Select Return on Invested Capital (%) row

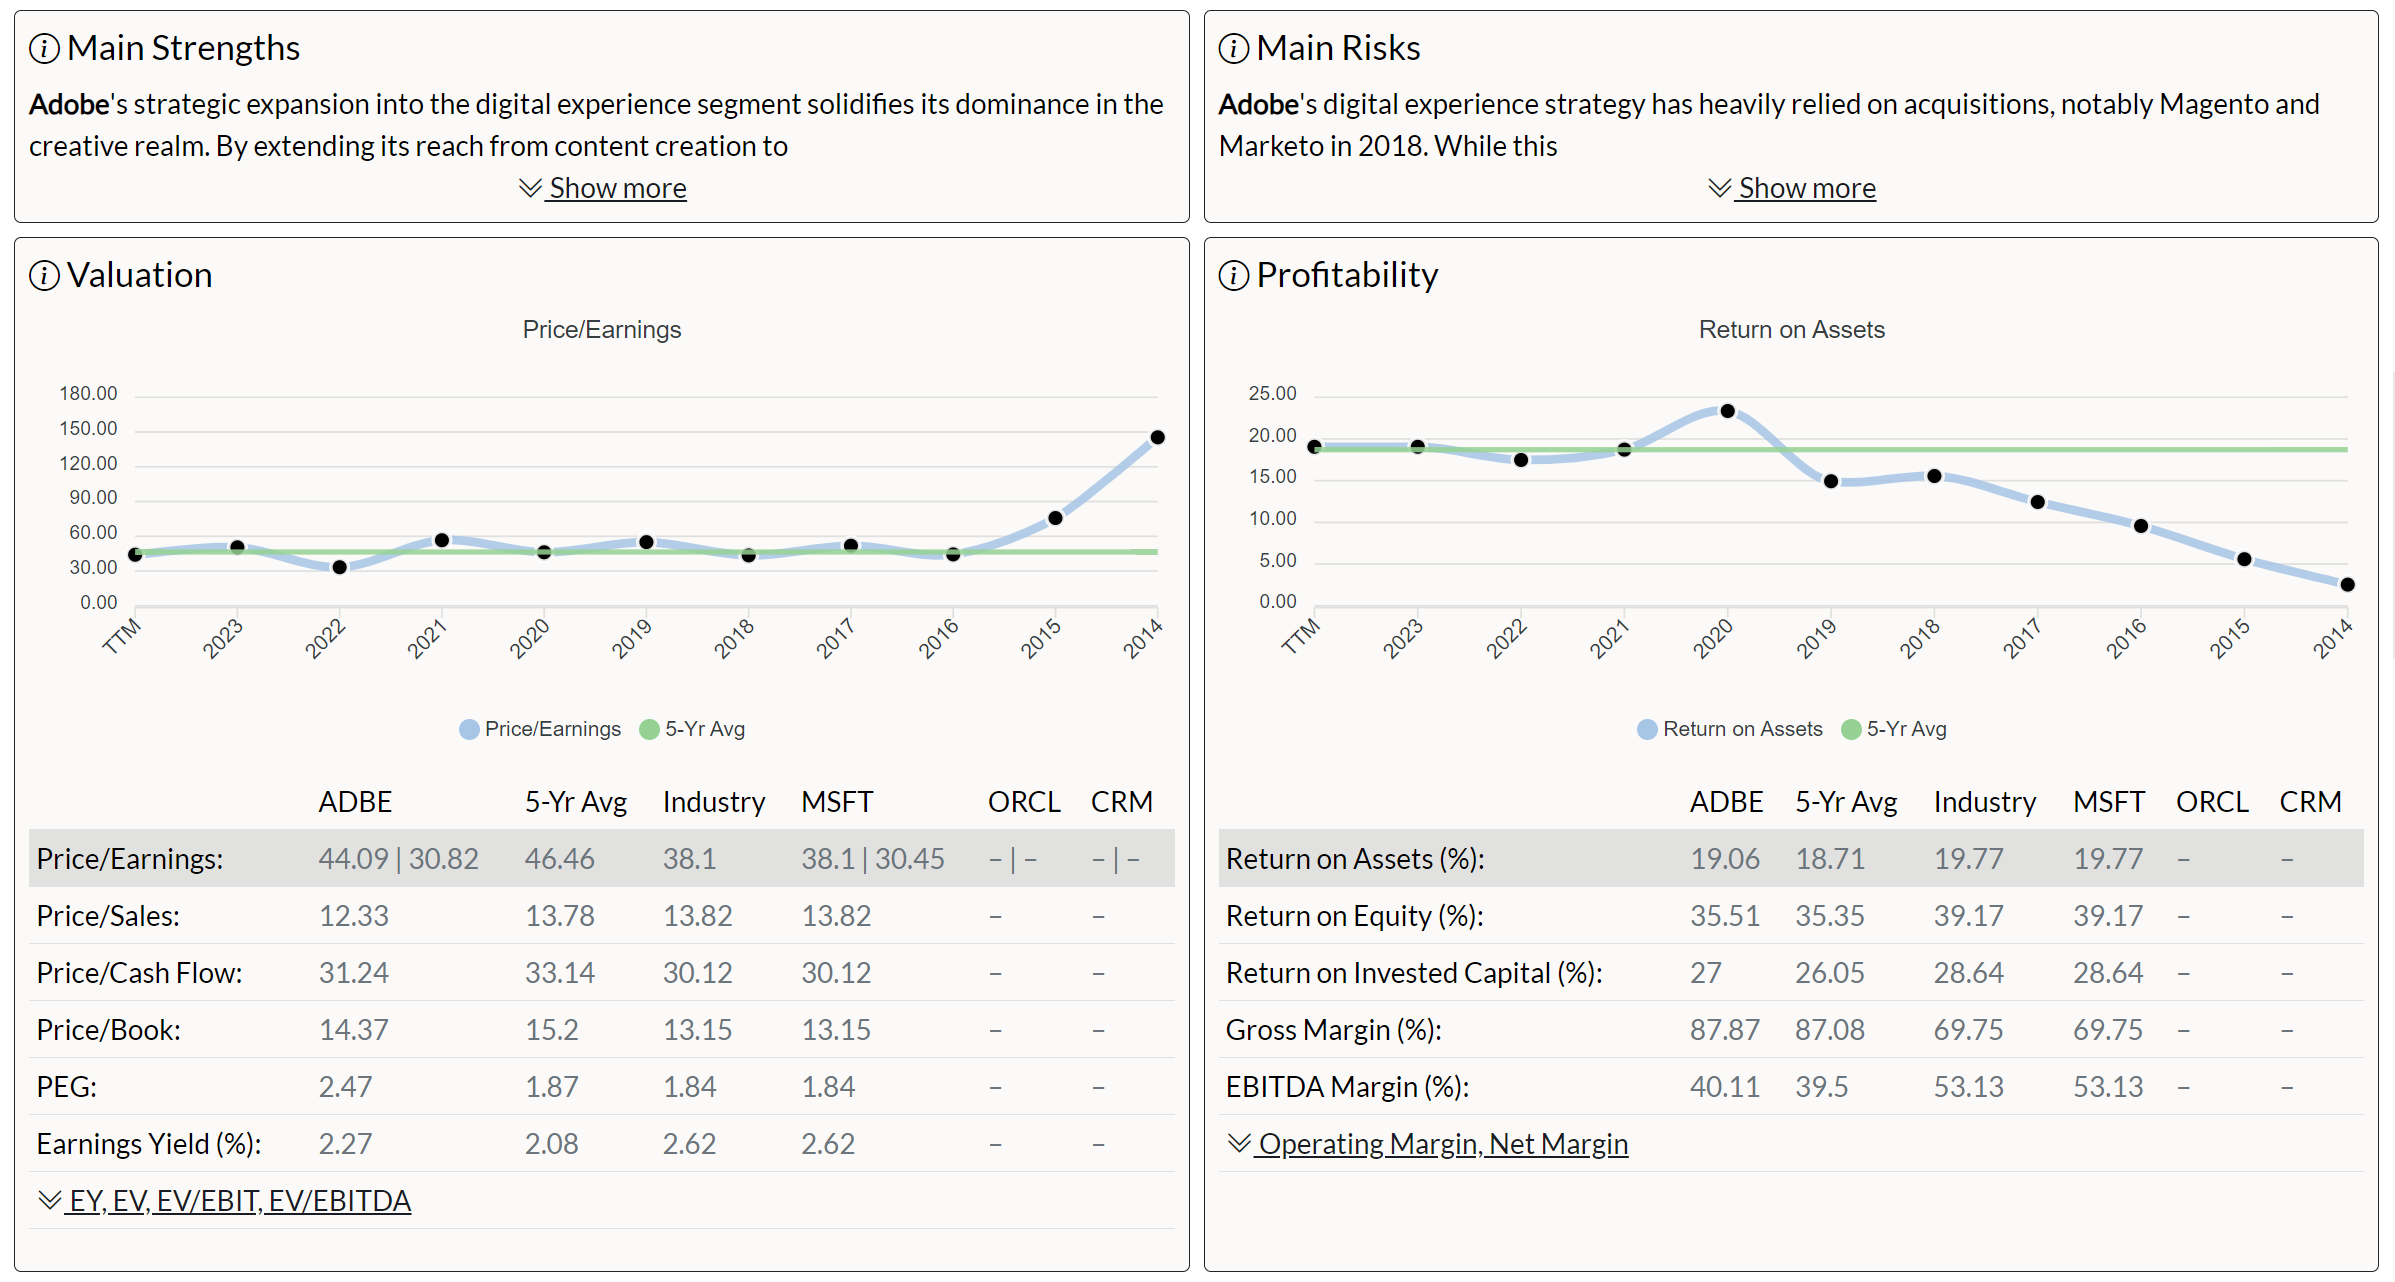[1791, 972]
